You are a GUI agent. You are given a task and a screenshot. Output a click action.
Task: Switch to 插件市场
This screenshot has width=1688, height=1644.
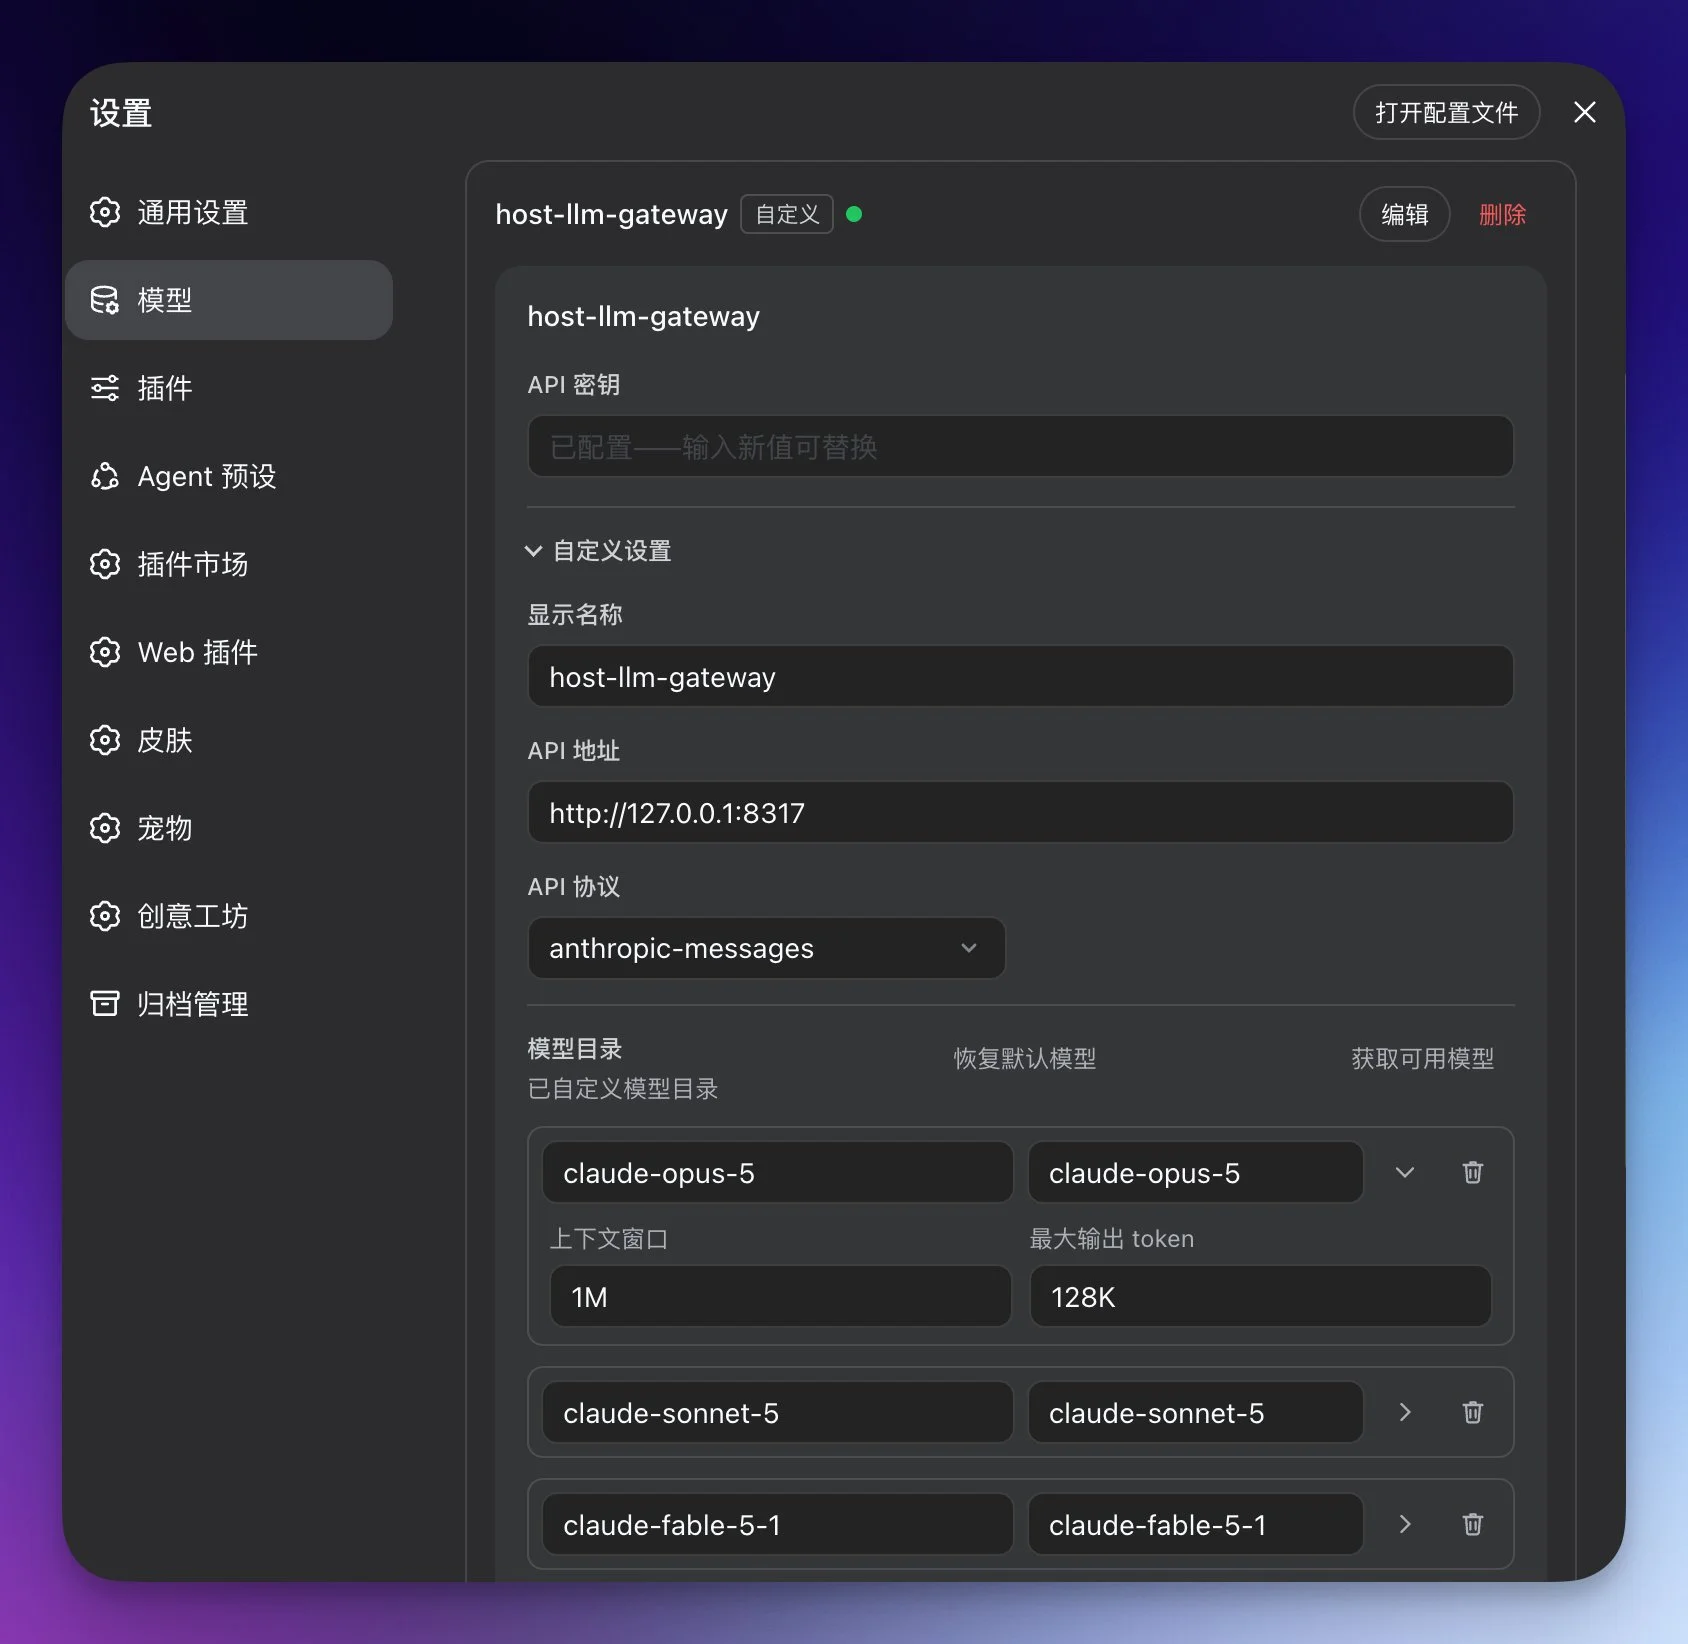tap(229, 564)
